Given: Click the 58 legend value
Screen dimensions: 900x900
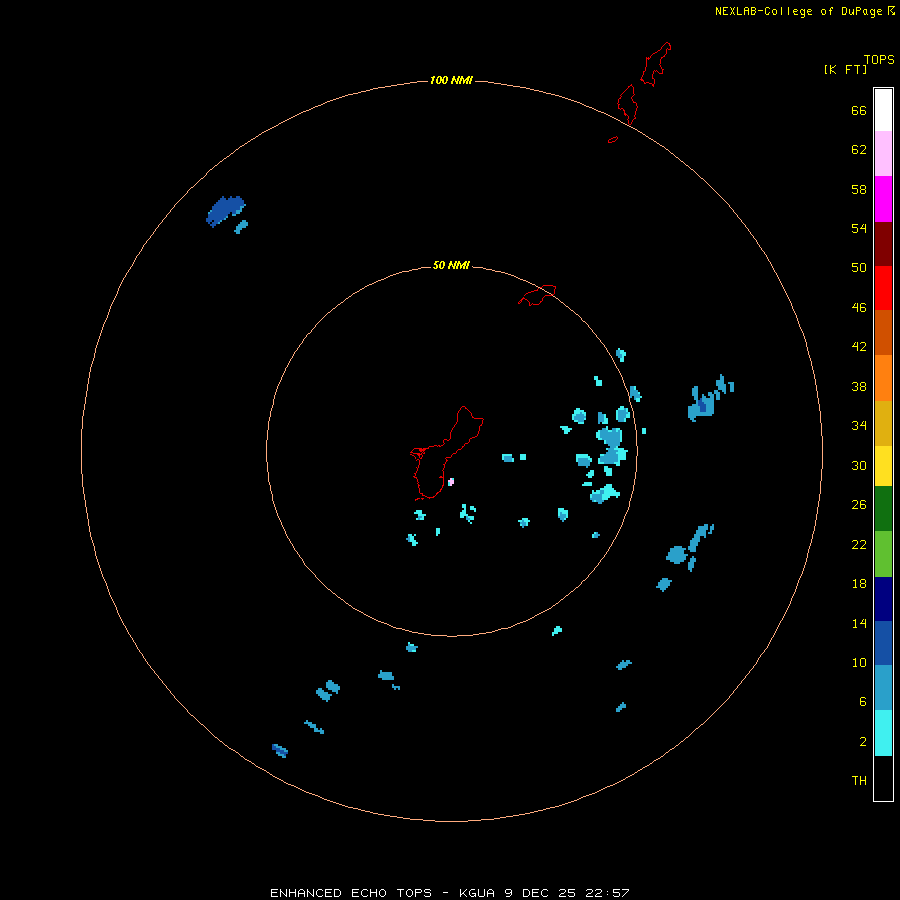Looking at the screenshot, I should (x=859, y=189).
